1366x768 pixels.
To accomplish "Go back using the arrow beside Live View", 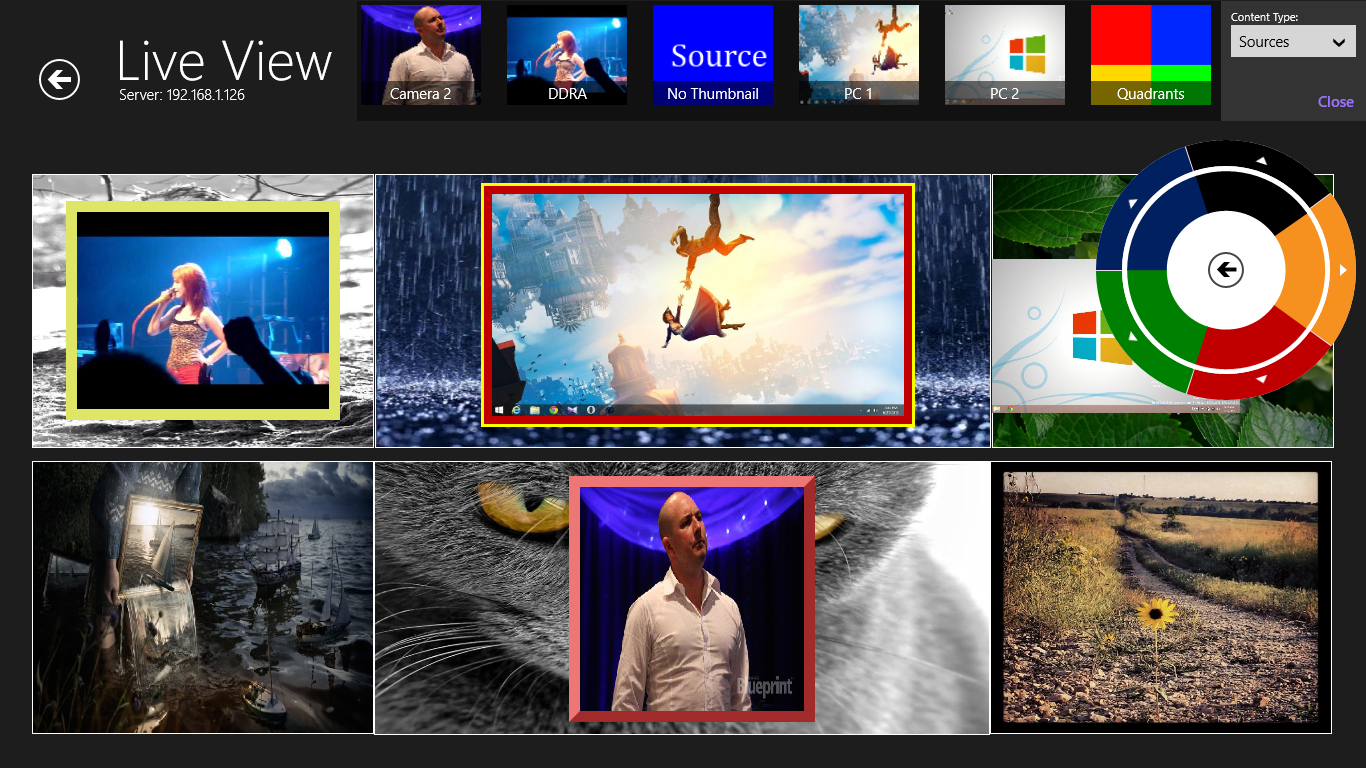I will click(x=59, y=79).
